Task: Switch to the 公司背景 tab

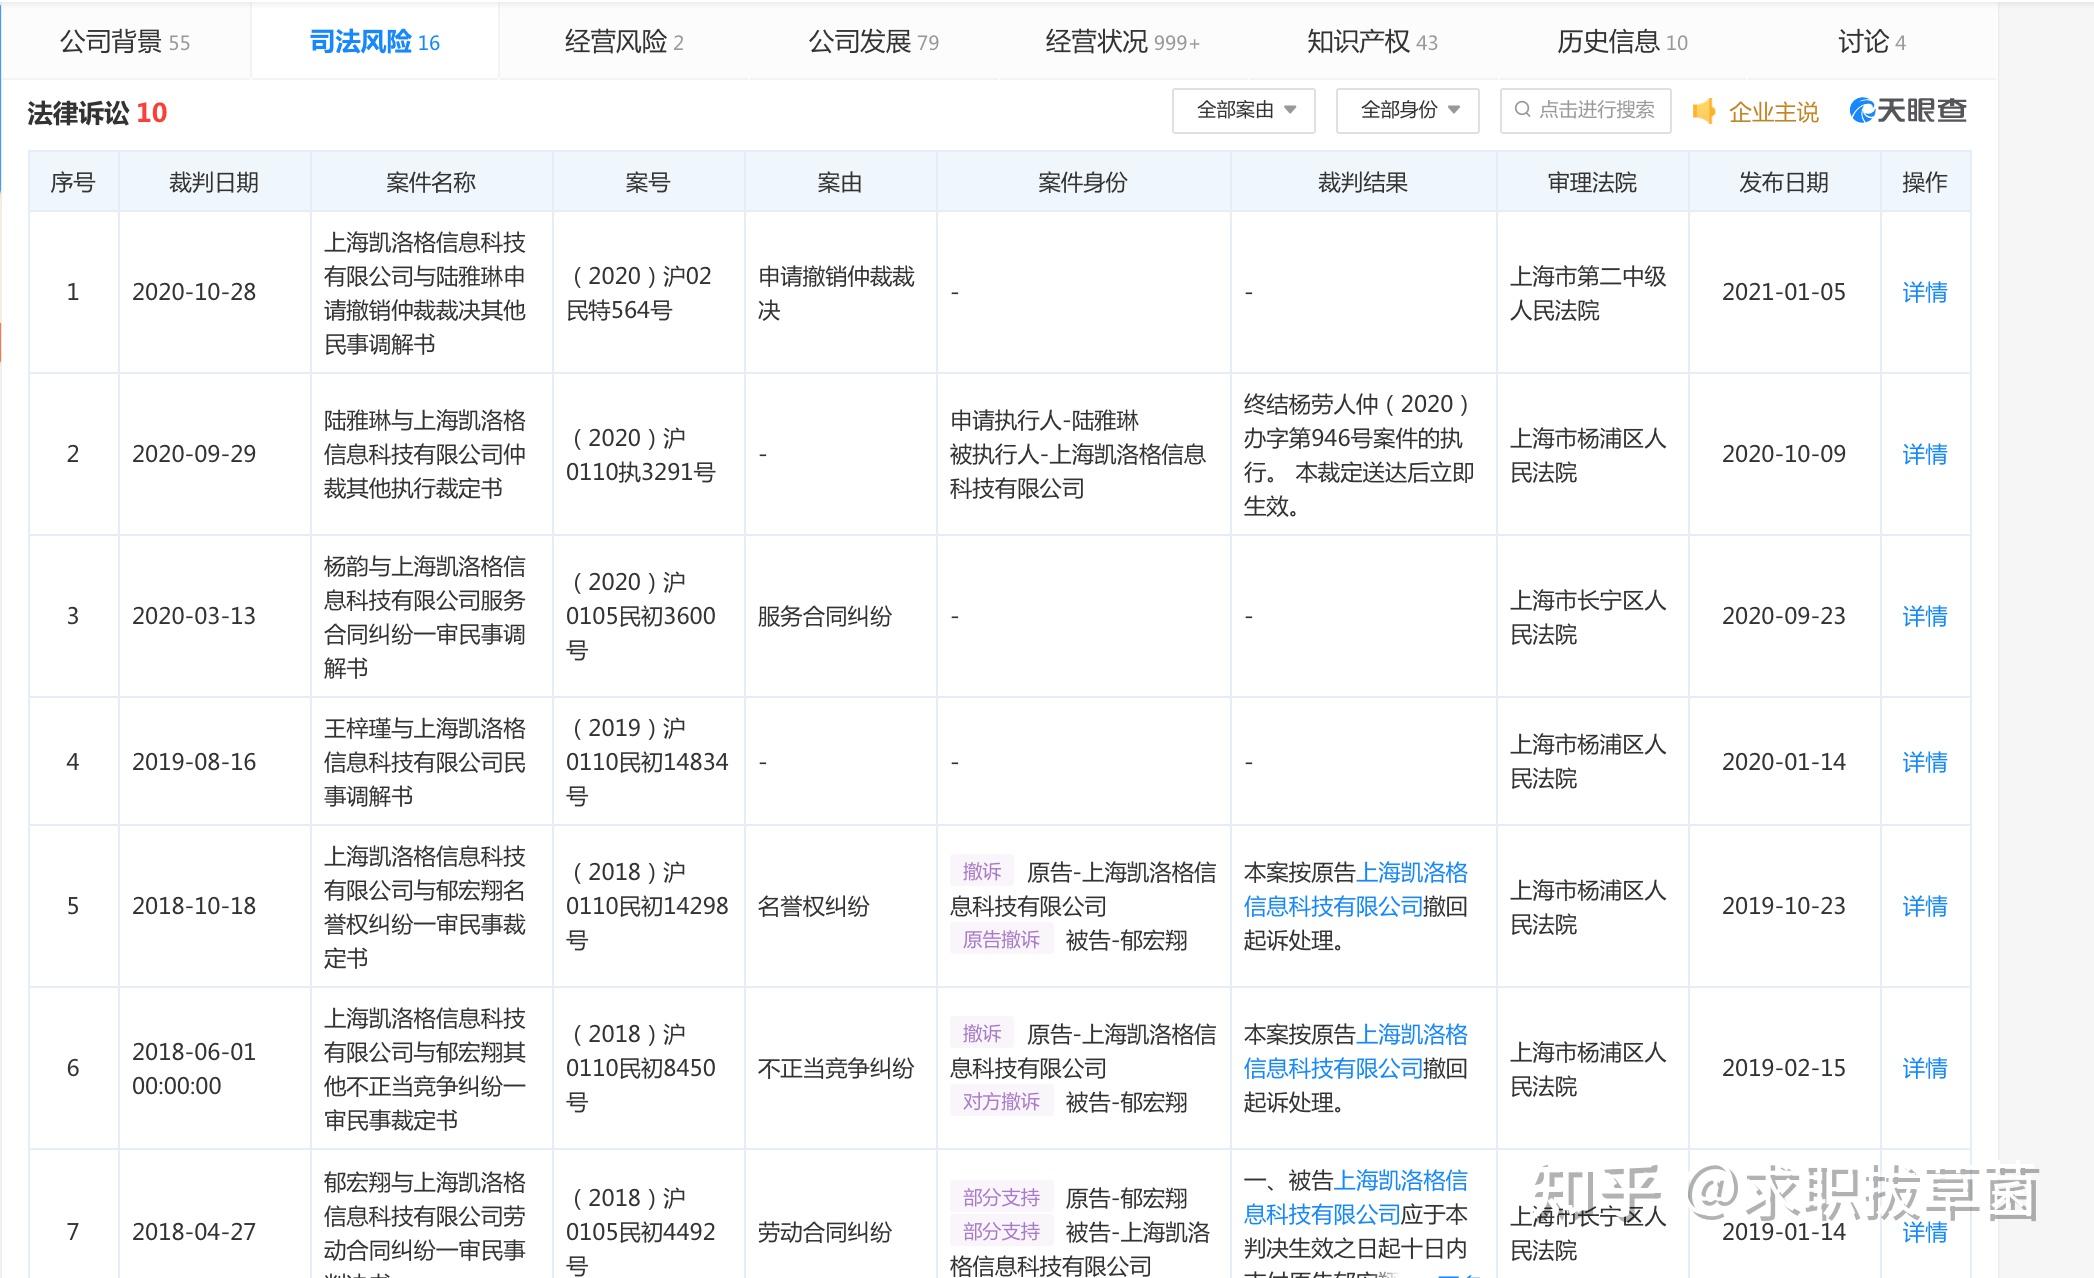Action: [x=125, y=42]
